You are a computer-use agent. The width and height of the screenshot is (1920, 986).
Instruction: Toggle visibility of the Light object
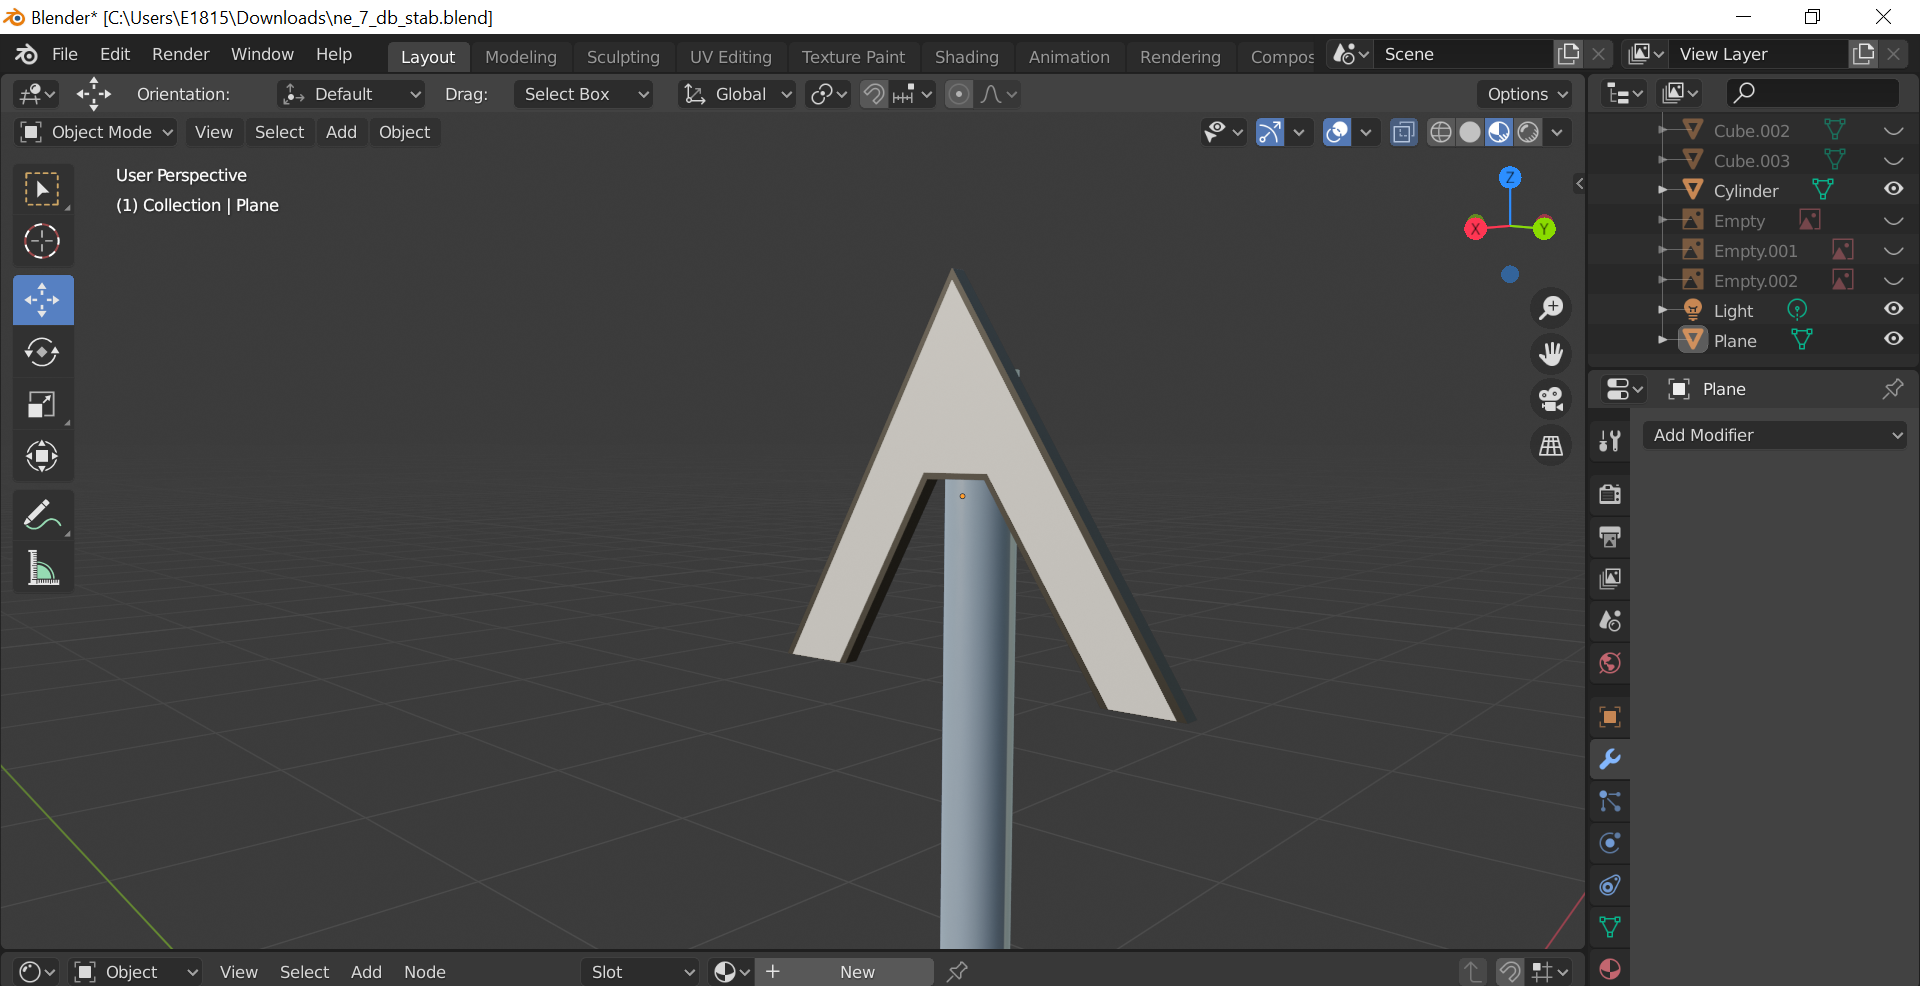1893,309
